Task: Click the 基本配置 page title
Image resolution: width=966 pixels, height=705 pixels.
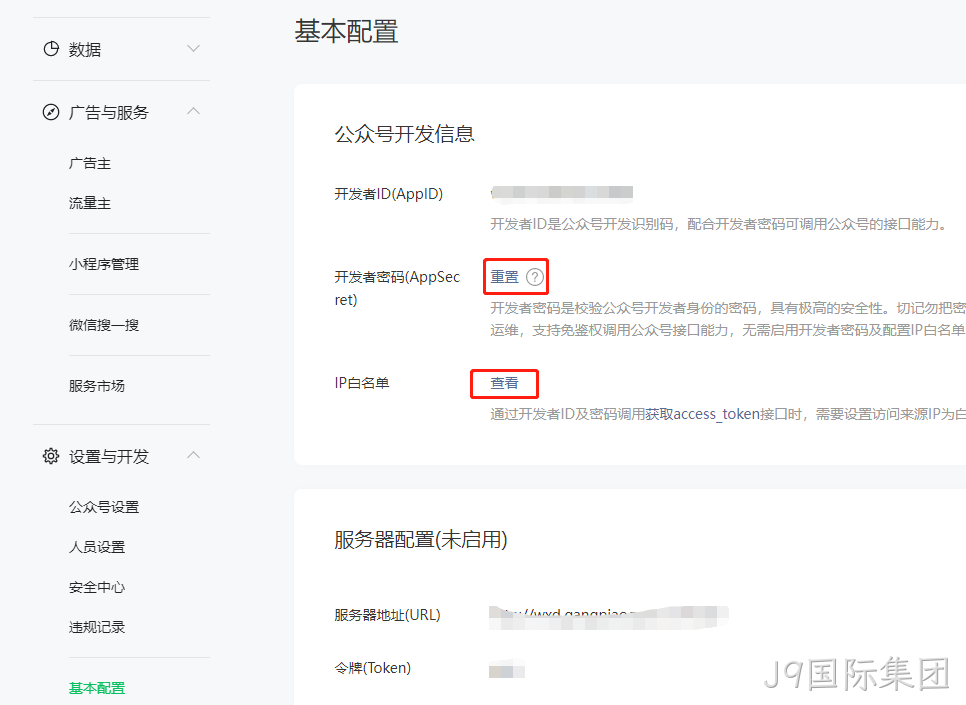Action: (346, 31)
